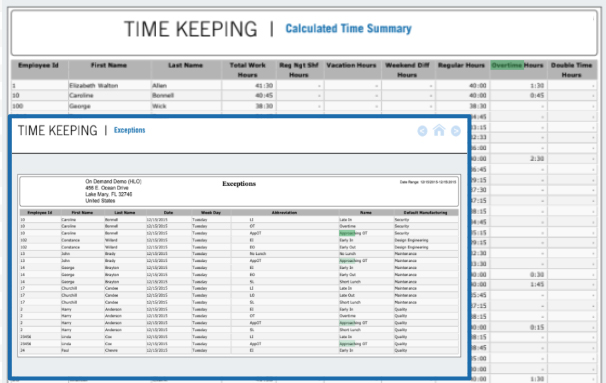The height and width of the screenshot is (383, 606).
Task: Click Name header in Exceptions report
Action: point(366,213)
